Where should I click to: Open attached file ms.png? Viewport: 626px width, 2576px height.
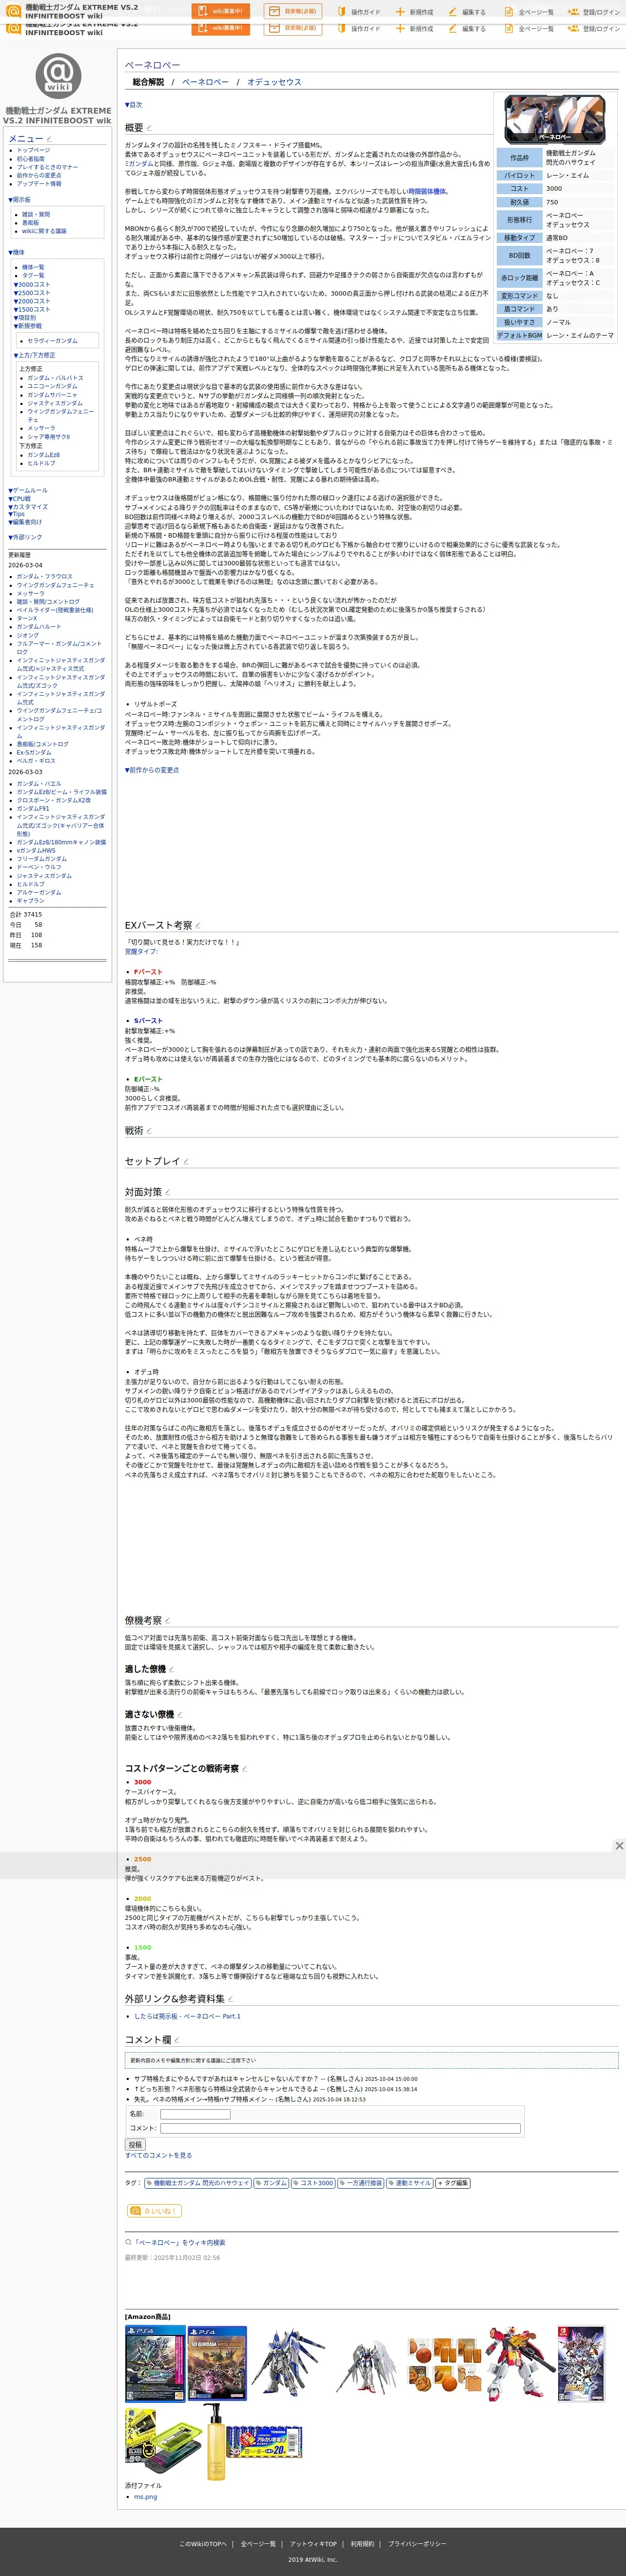(145, 2496)
